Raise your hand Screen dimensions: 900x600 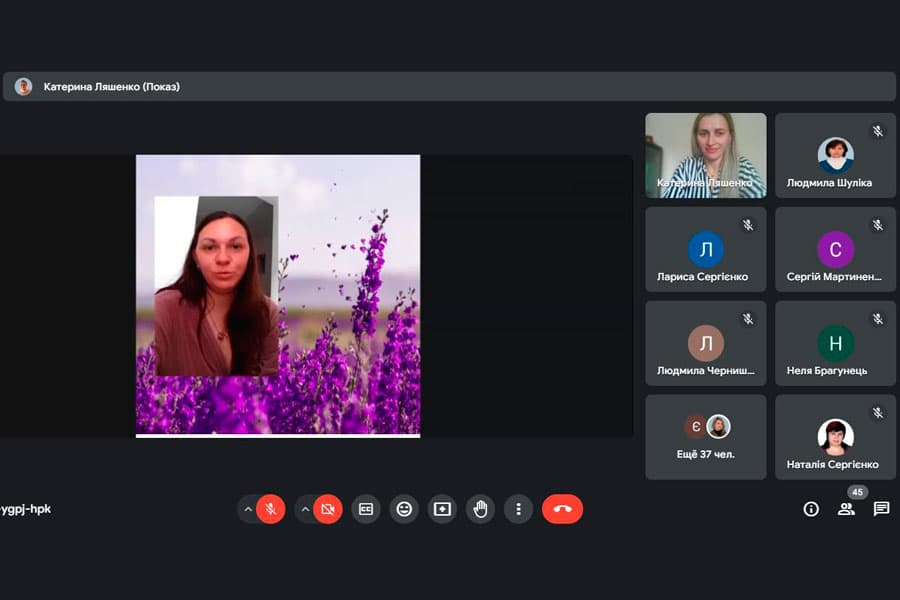pyautogui.click(x=480, y=509)
